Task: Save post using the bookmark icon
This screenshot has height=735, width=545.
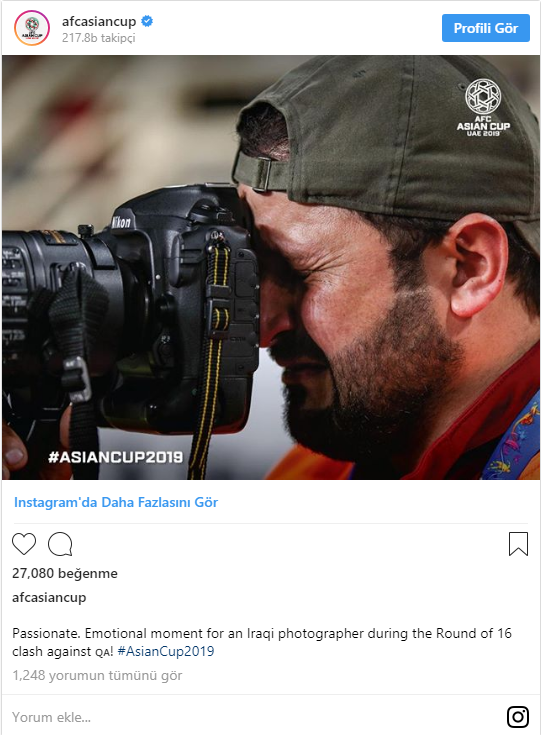Action: tap(518, 544)
